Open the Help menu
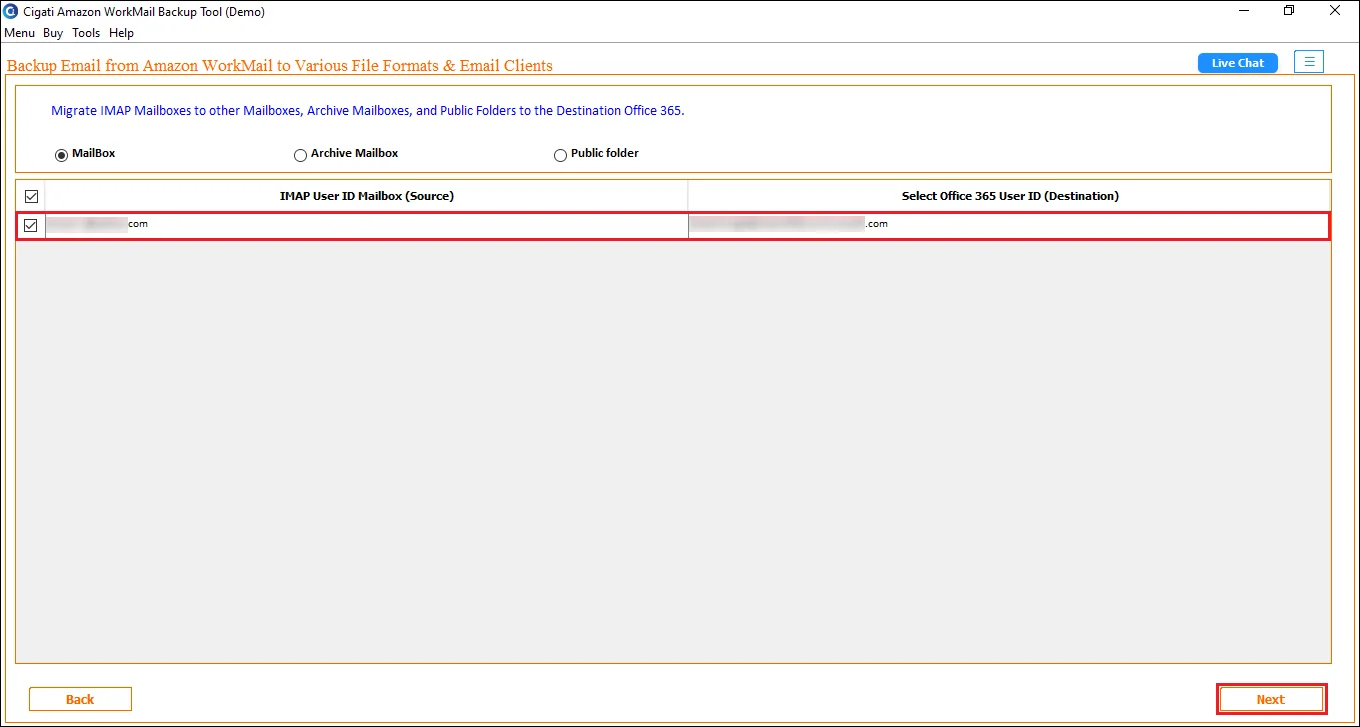 (x=121, y=33)
